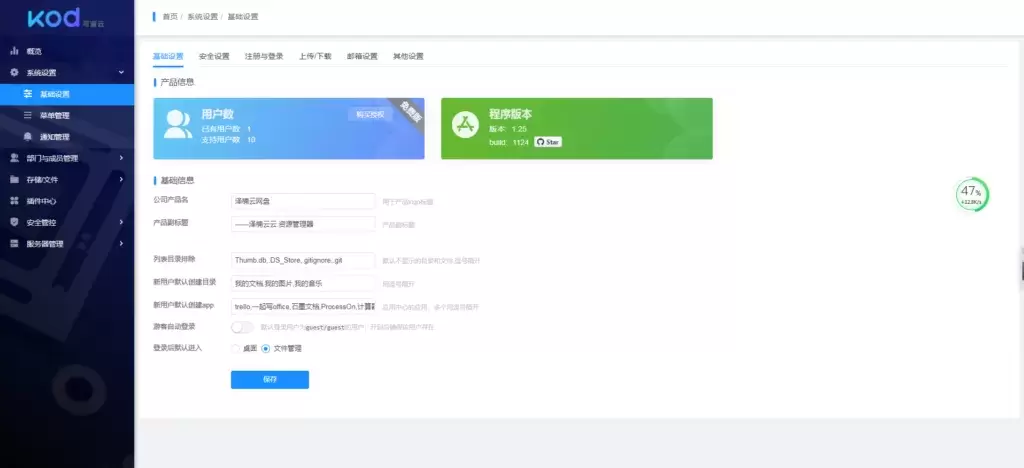Click the gear icon beside 系统设置
Screen dimensions: 1024x468
(14, 72)
